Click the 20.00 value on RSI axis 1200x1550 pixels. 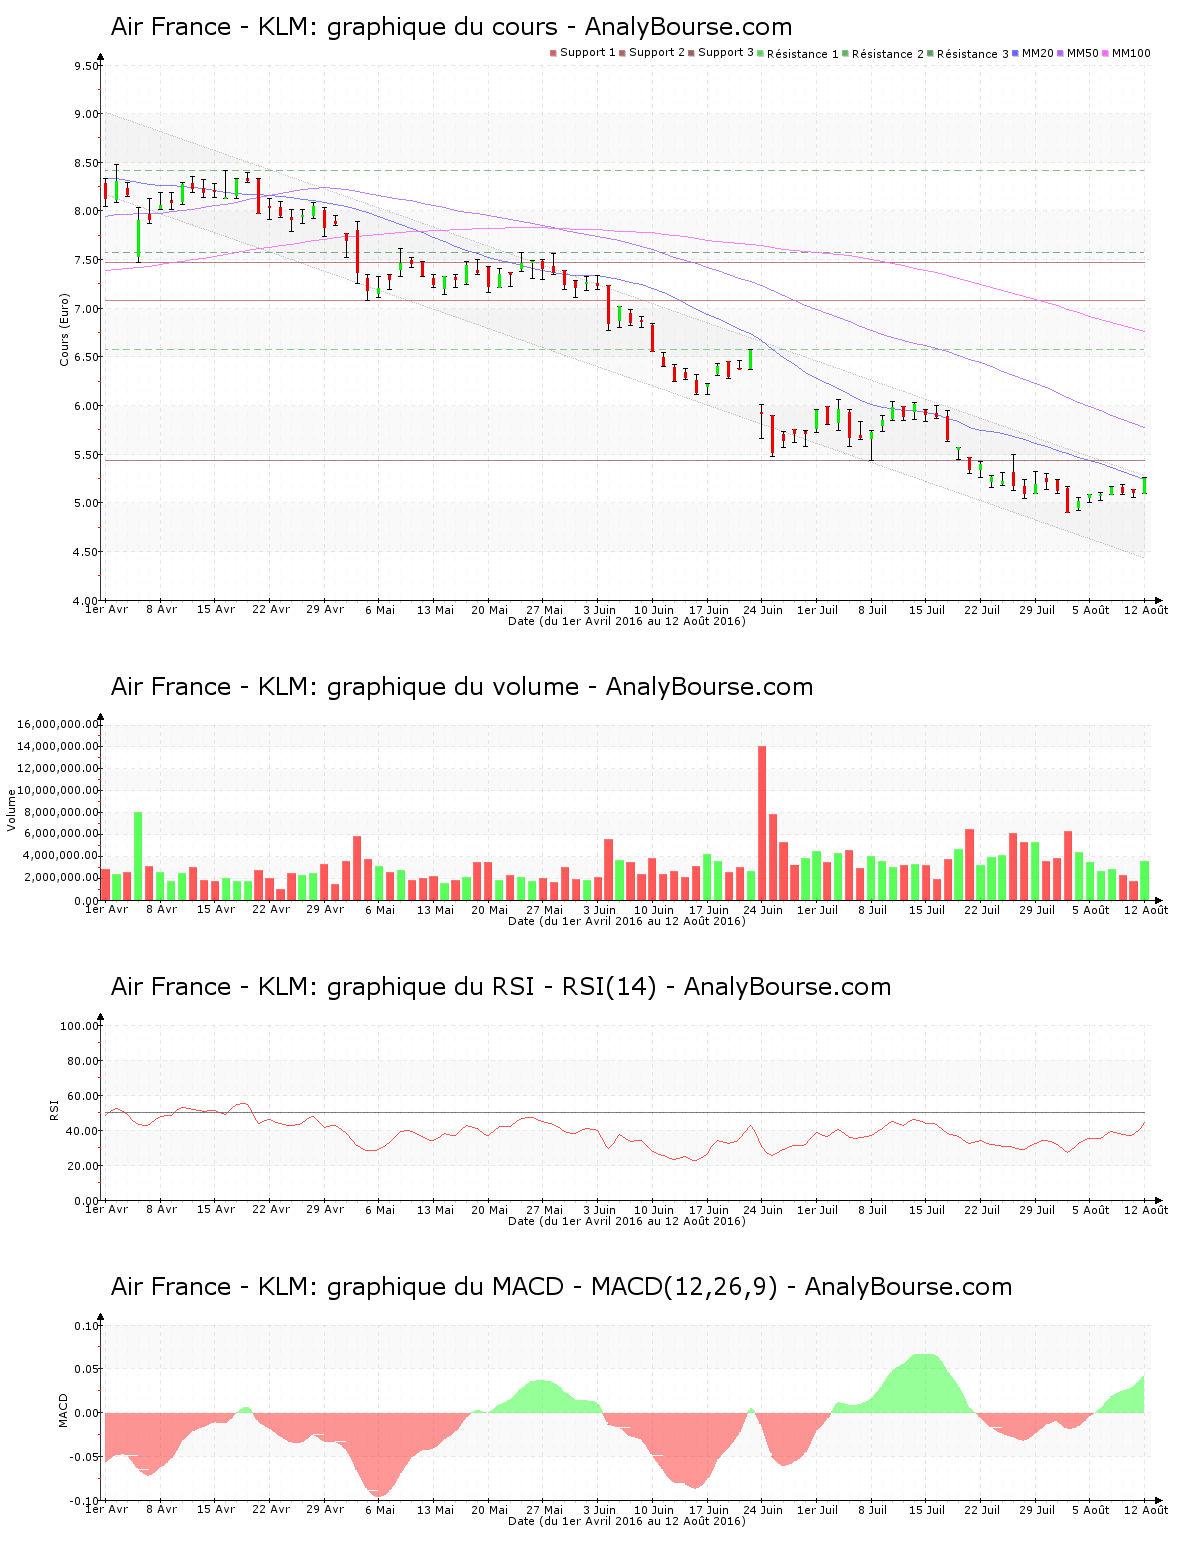click(83, 1166)
